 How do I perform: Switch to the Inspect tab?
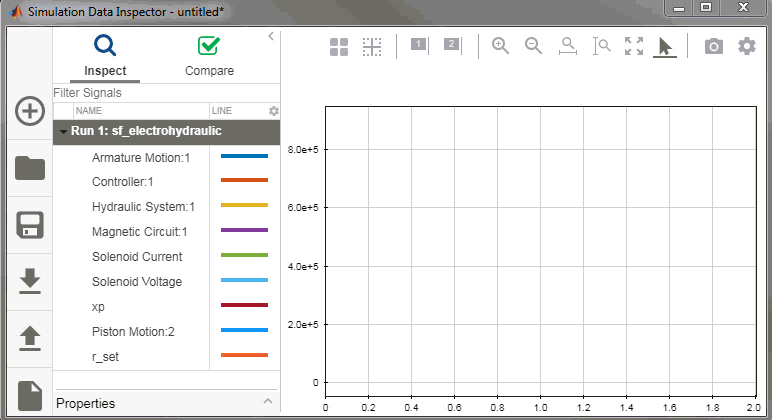coord(105,56)
